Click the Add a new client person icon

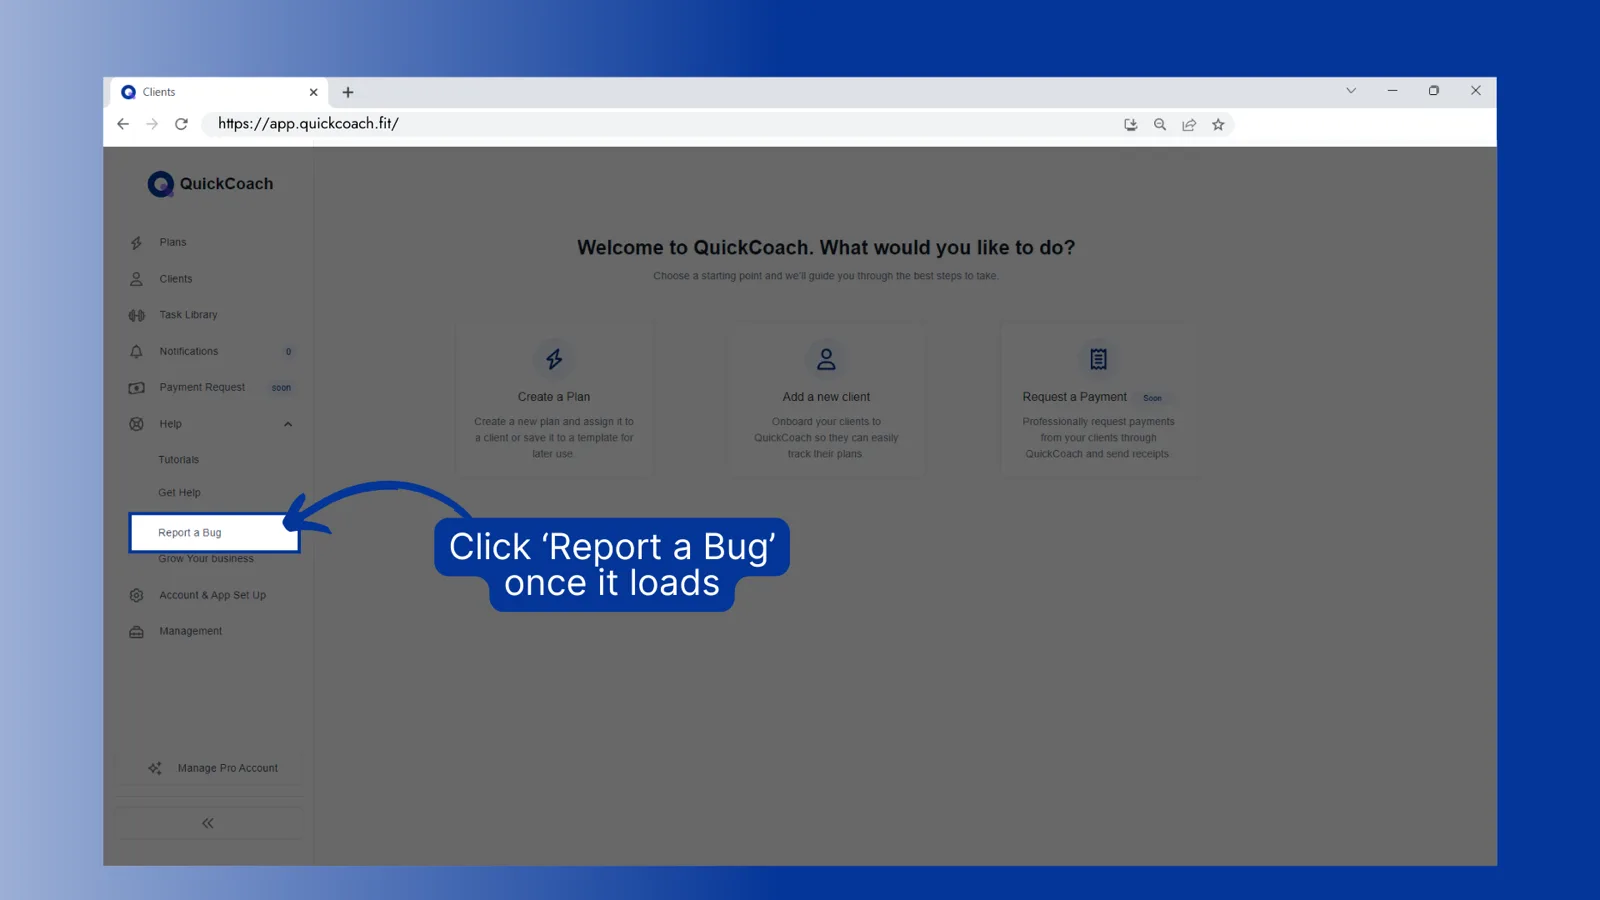pyautogui.click(x=826, y=359)
